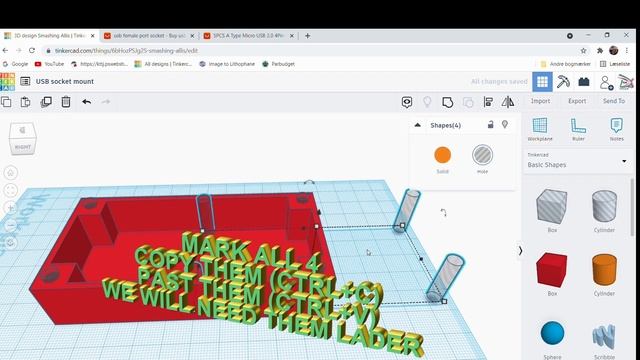
Task: Switch to the 3D design Smashing Allis tab
Action: 49,36
